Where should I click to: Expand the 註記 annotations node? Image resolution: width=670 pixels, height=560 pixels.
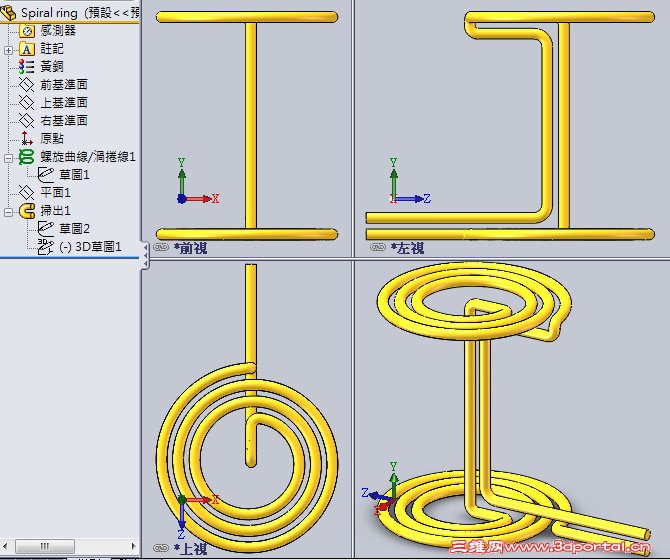(8, 50)
